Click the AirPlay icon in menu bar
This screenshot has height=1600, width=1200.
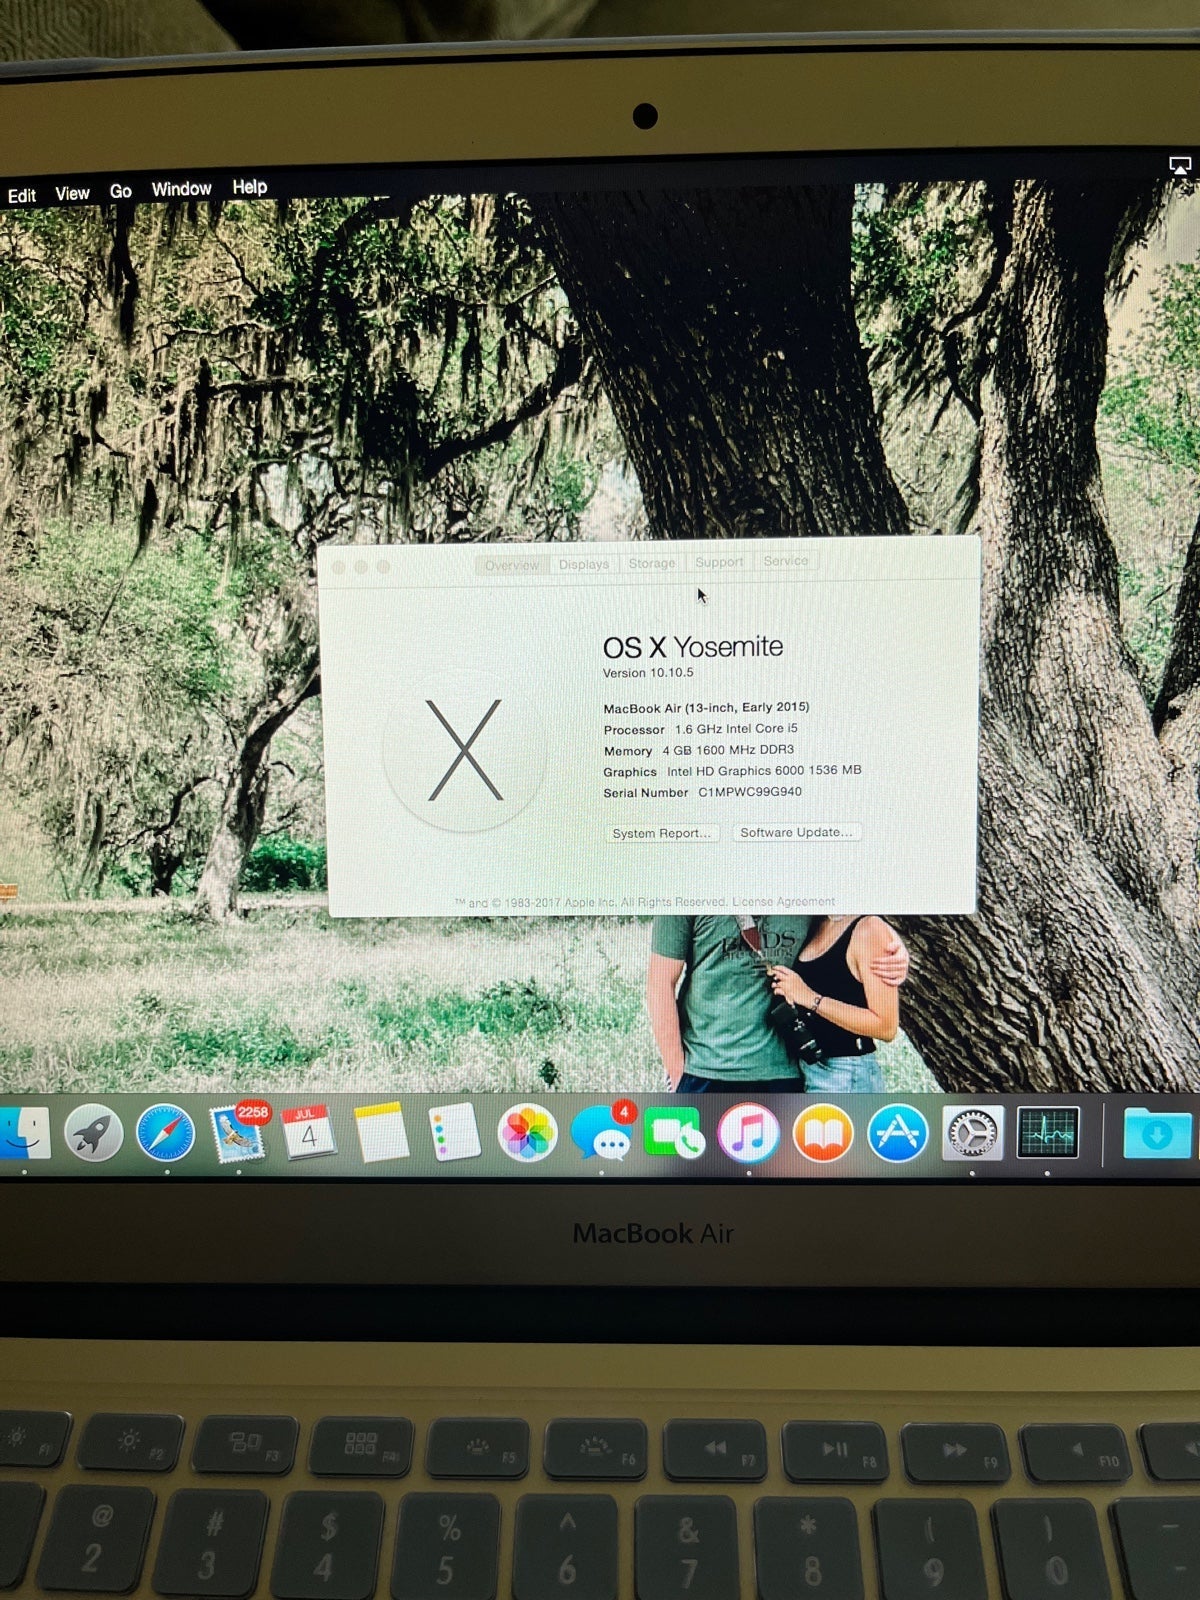click(x=1180, y=166)
